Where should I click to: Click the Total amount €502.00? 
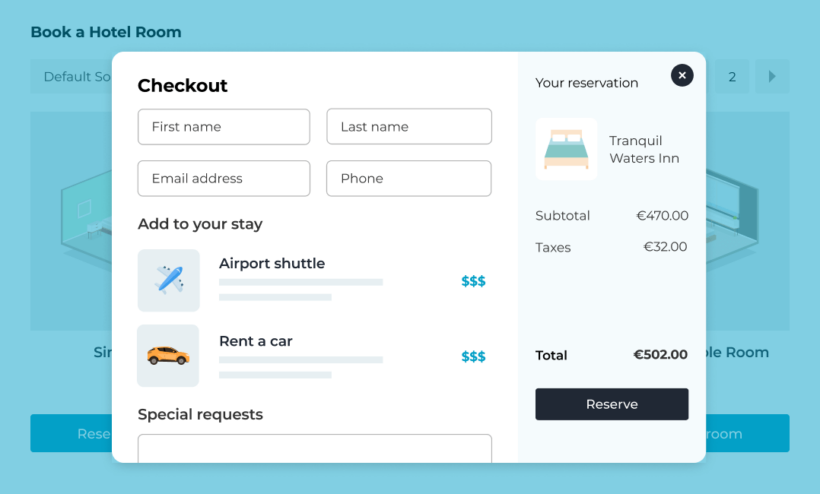660,355
